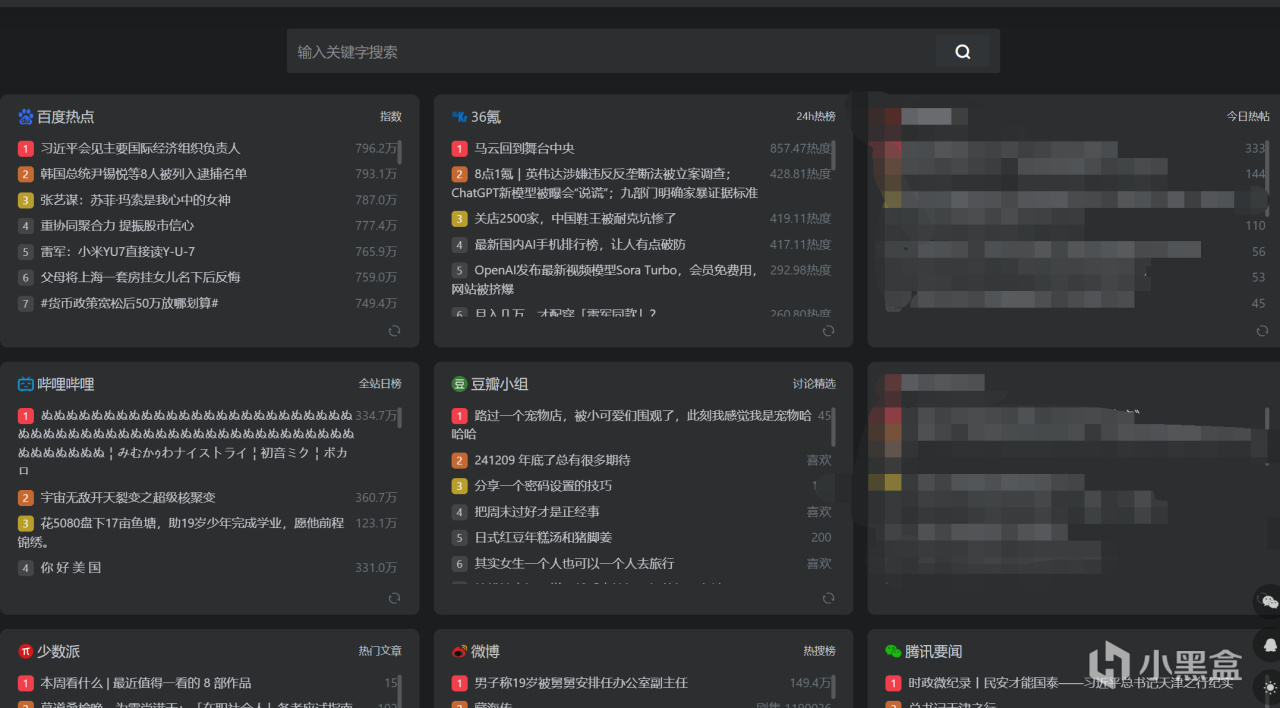1280x708 pixels.
Task: Open '其实女生一个人也可以一个人去旅行' post
Action: 574,563
